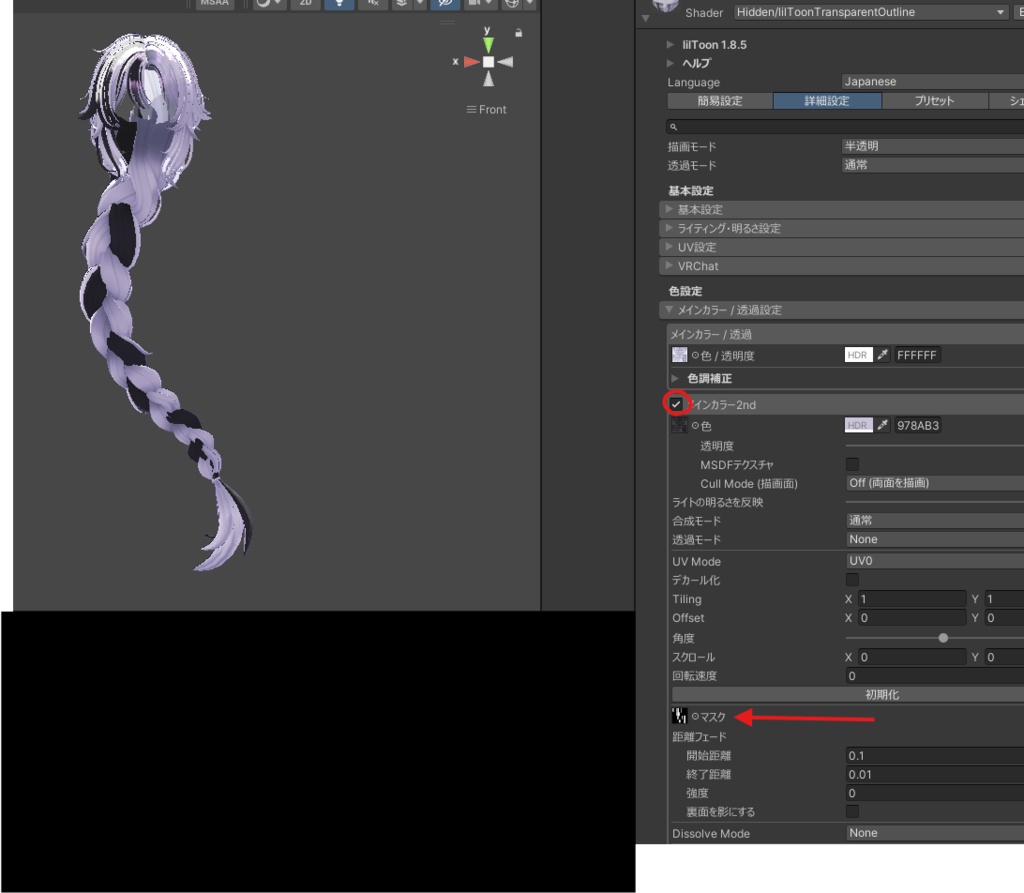Open the 合成モード dropdown showing 通常
This screenshot has width=1024, height=893.
coord(935,521)
